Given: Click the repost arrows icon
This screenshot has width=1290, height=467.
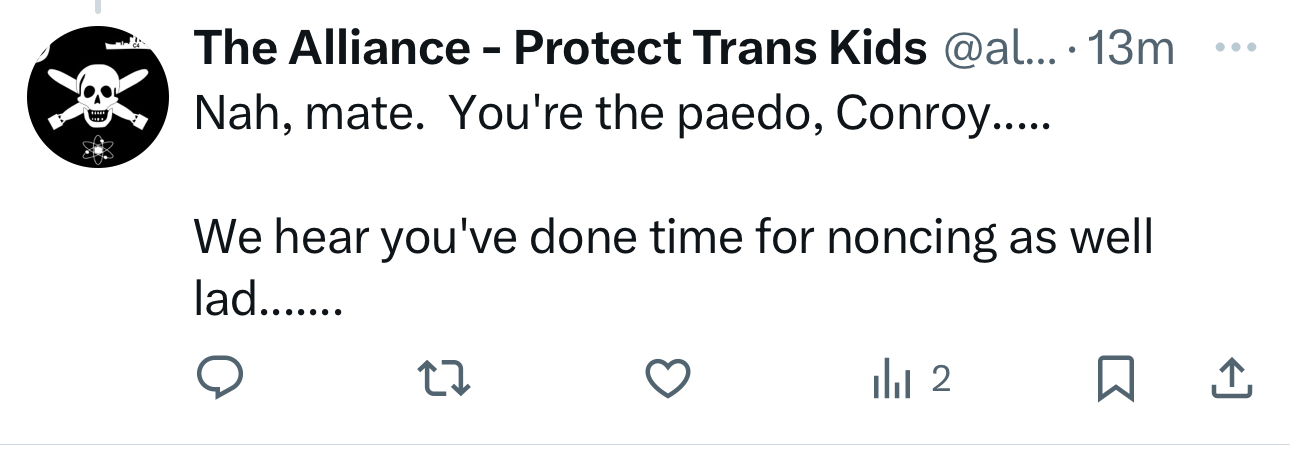Looking at the screenshot, I should [x=443, y=379].
